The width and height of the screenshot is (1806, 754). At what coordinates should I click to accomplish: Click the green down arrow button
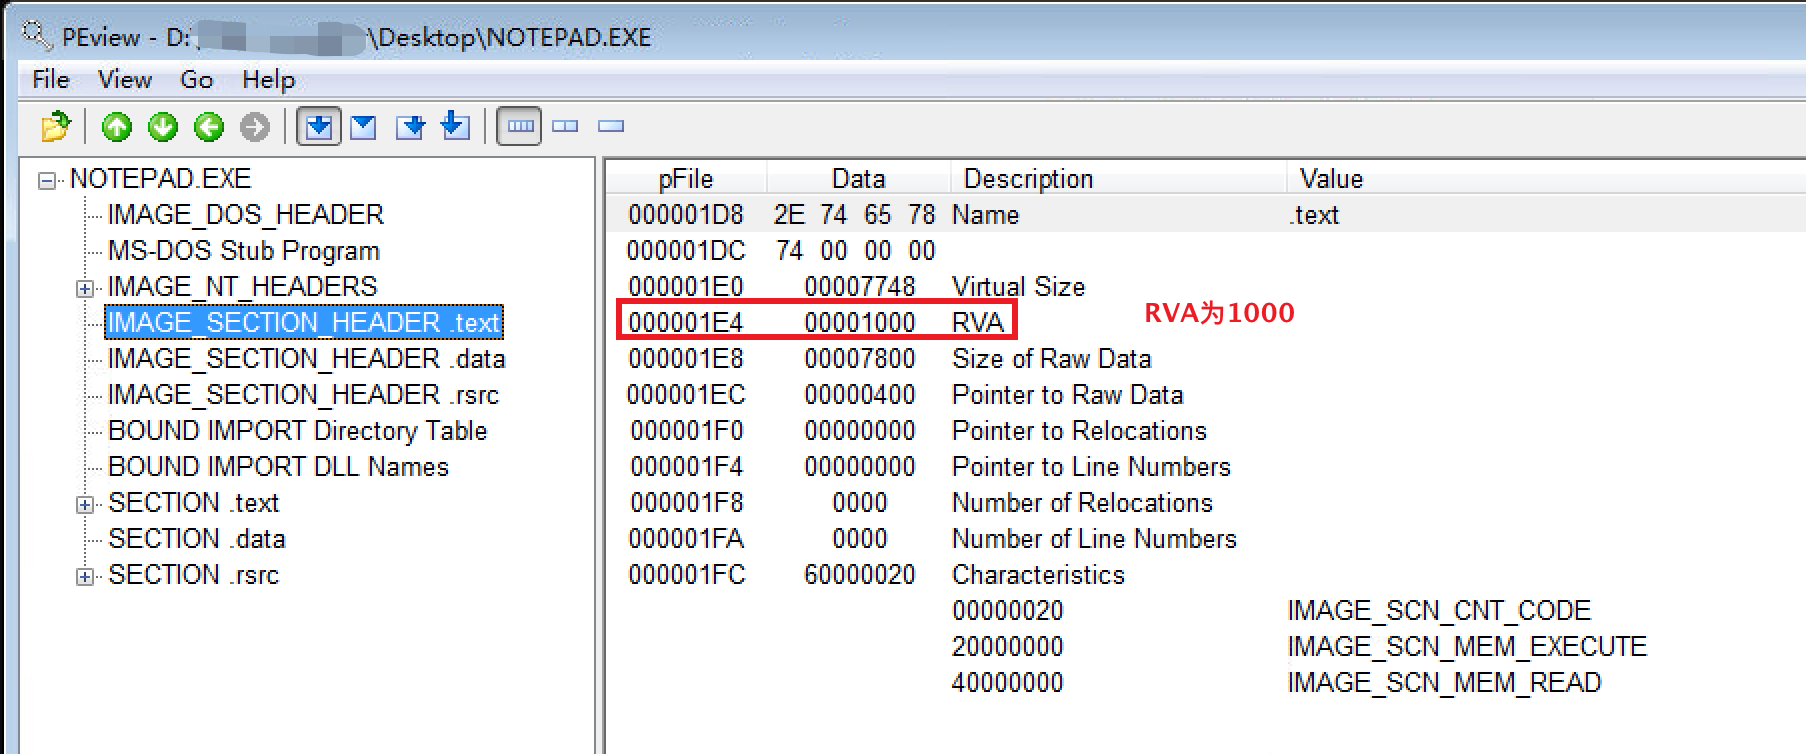(x=163, y=127)
